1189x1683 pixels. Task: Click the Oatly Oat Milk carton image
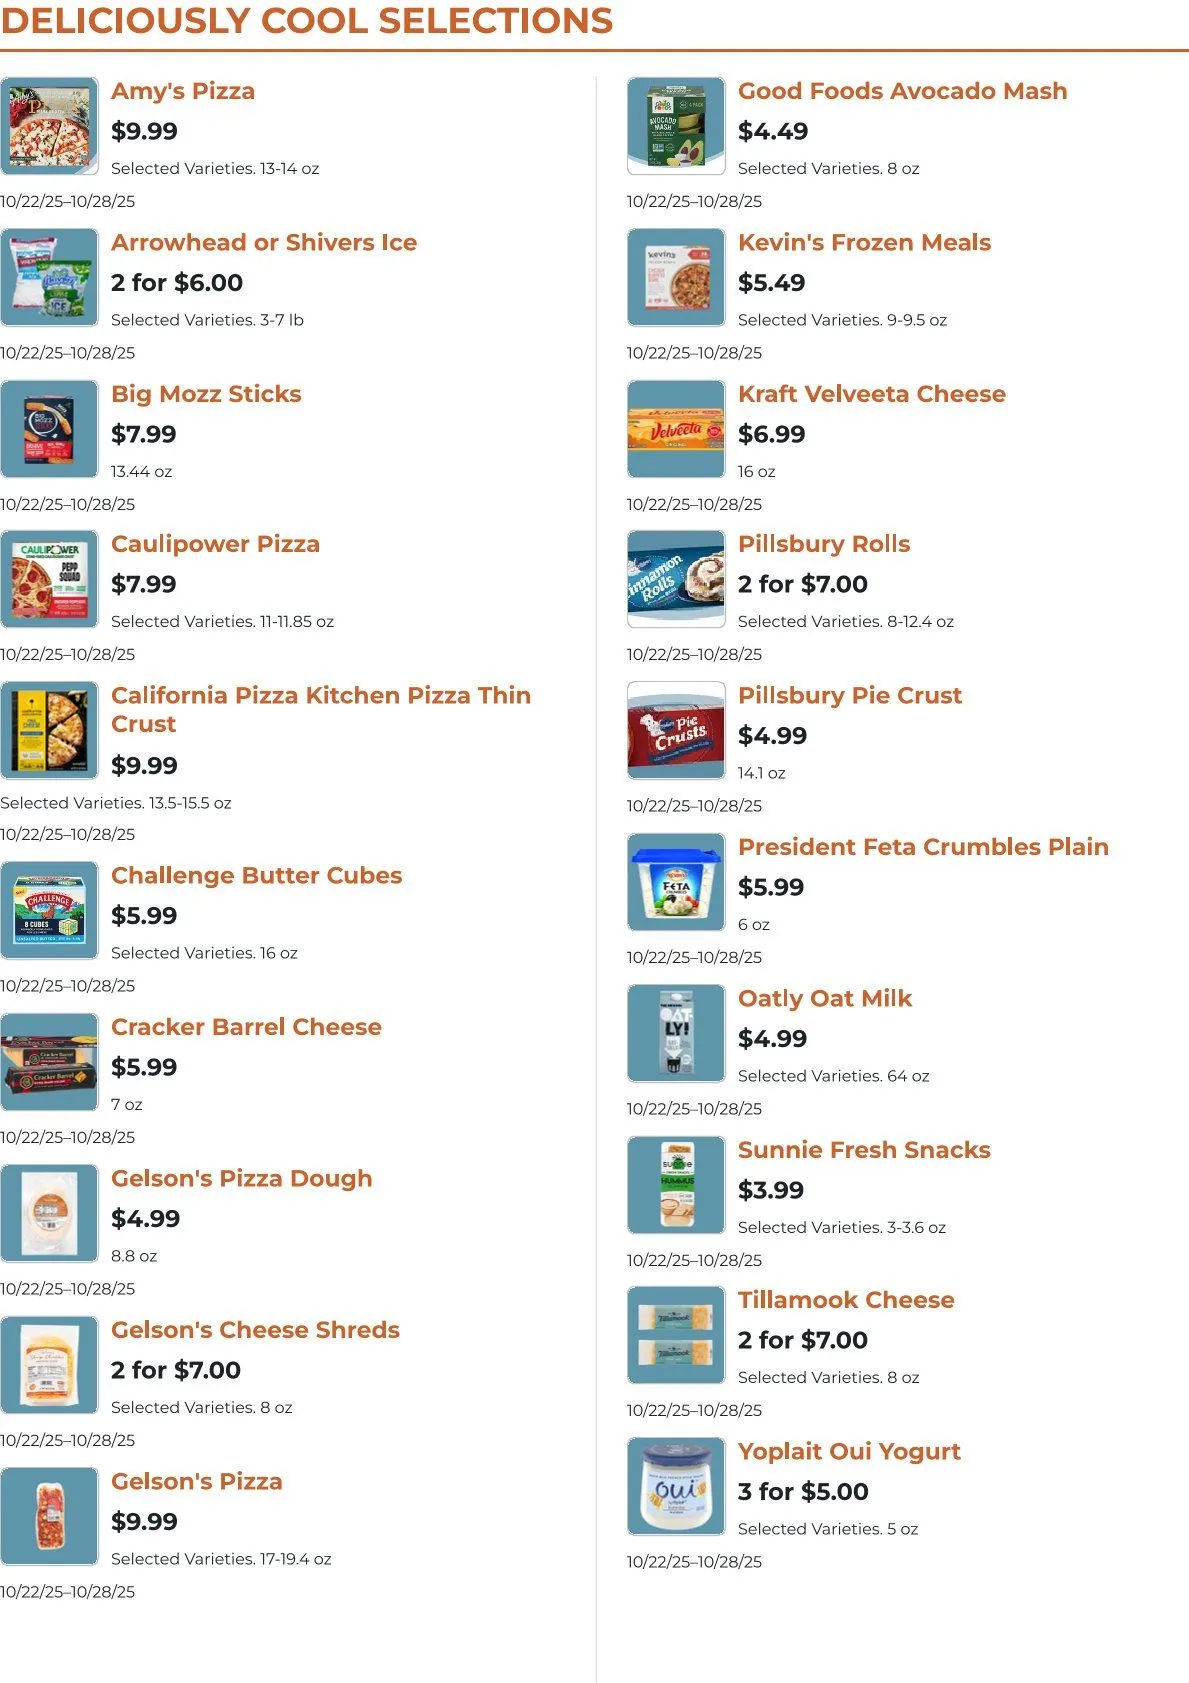click(x=676, y=1033)
